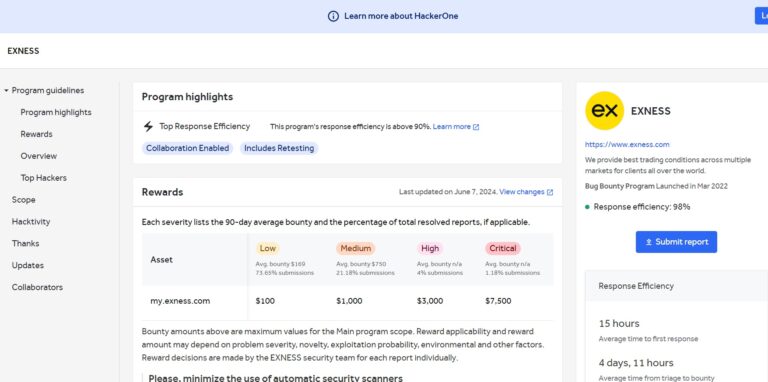Click the $1,000 Medium bounty value
Screen dimensions: 768x382
tap(349, 301)
